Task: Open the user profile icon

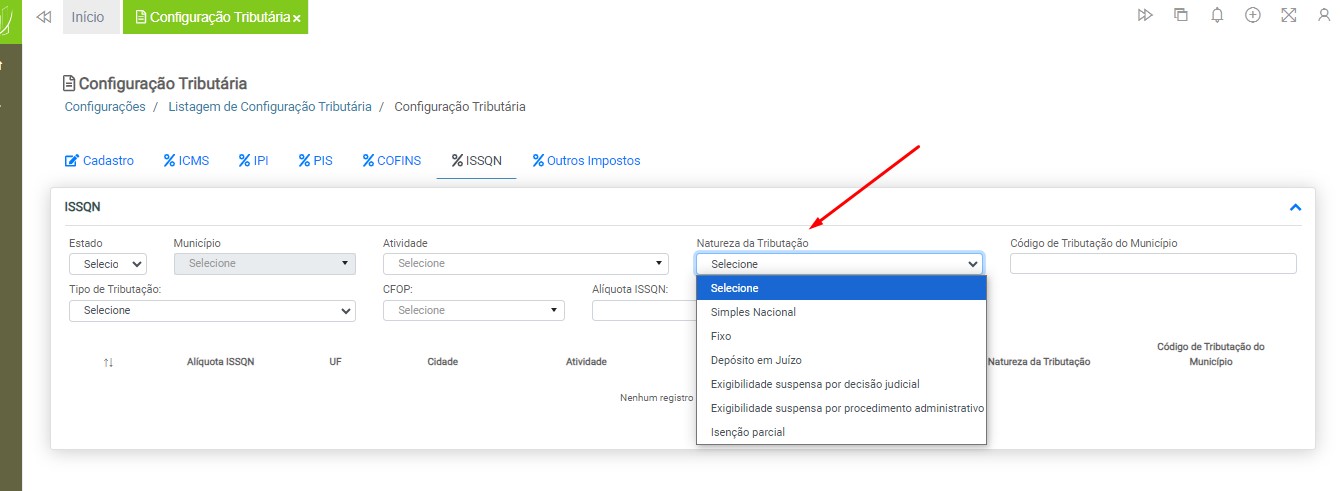Action: click(1324, 15)
